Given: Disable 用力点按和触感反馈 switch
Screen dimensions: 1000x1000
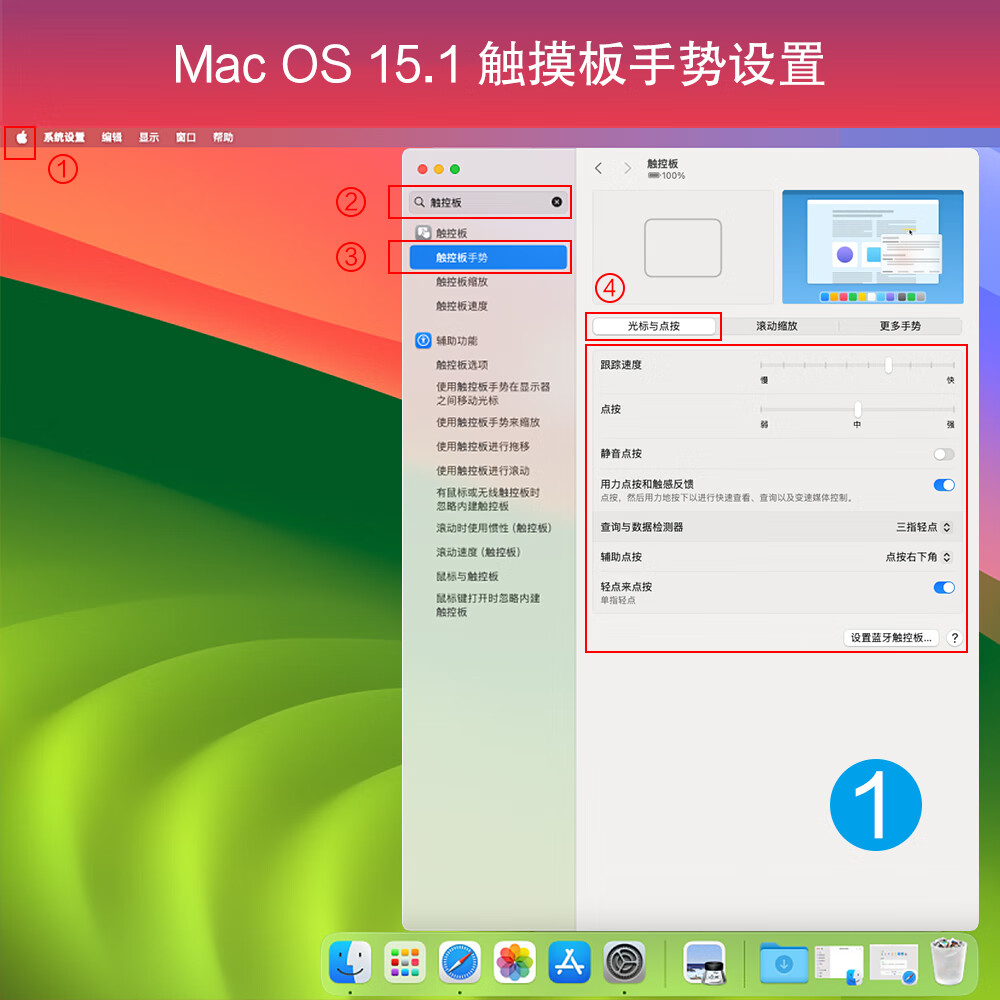Looking at the screenshot, I should click(944, 485).
